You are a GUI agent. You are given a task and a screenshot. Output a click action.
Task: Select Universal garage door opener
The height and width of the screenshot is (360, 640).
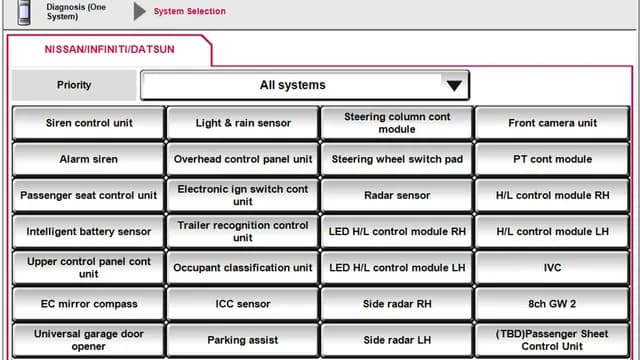pos(89,340)
